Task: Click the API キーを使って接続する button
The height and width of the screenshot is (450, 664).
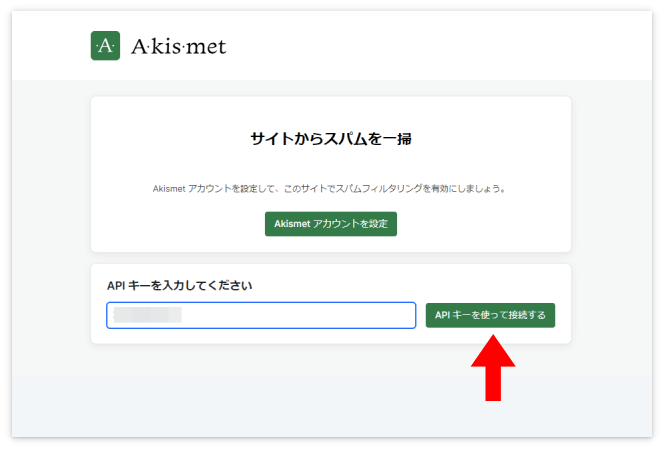Action: [490, 315]
